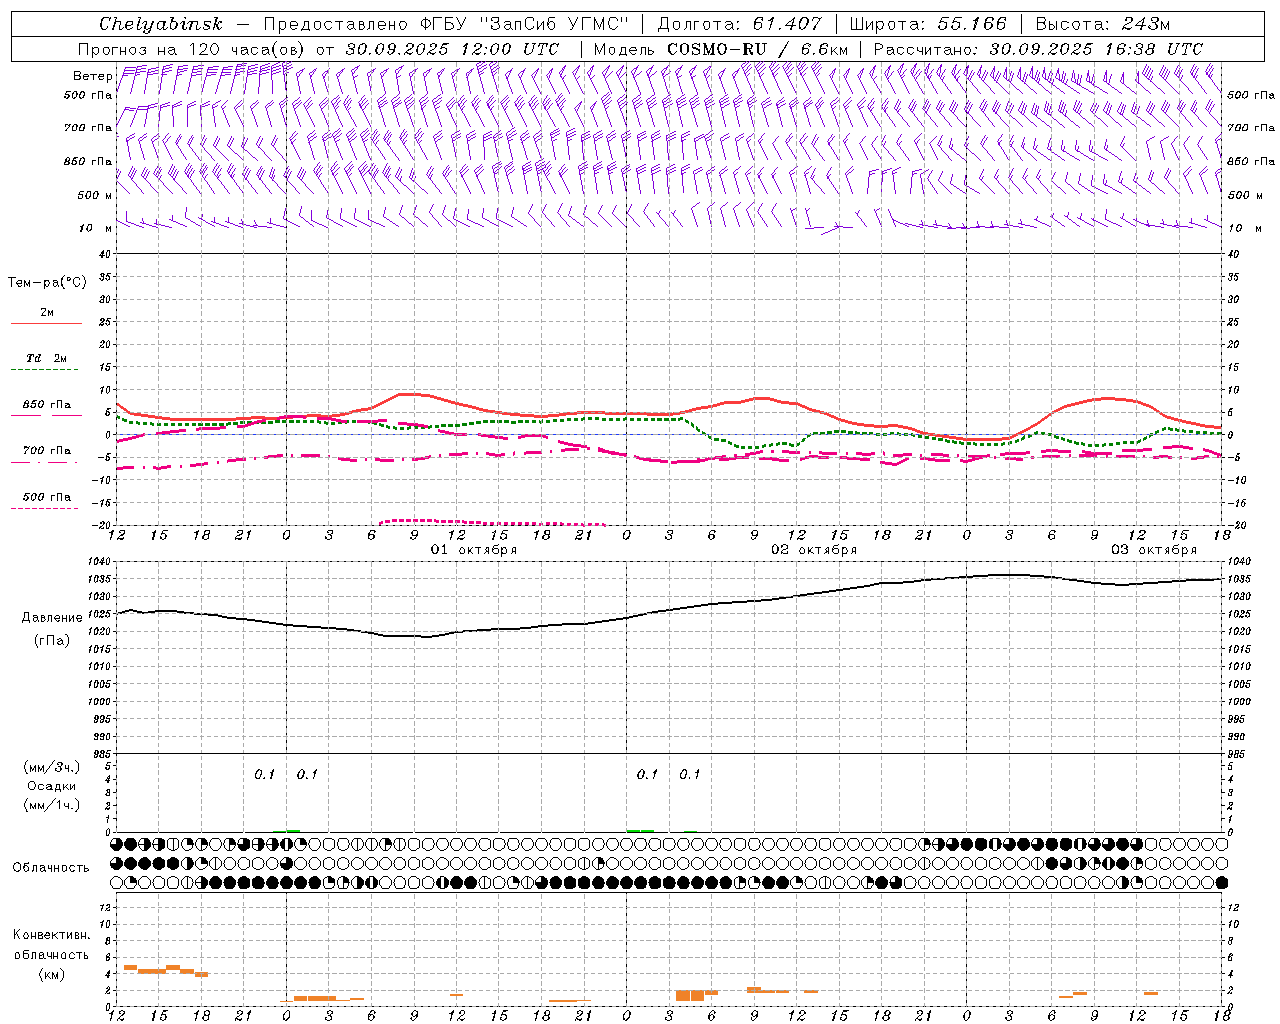Click the 'Осадки' precipitation label
This screenshot has height=1024, width=1280.
pos(52,786)
